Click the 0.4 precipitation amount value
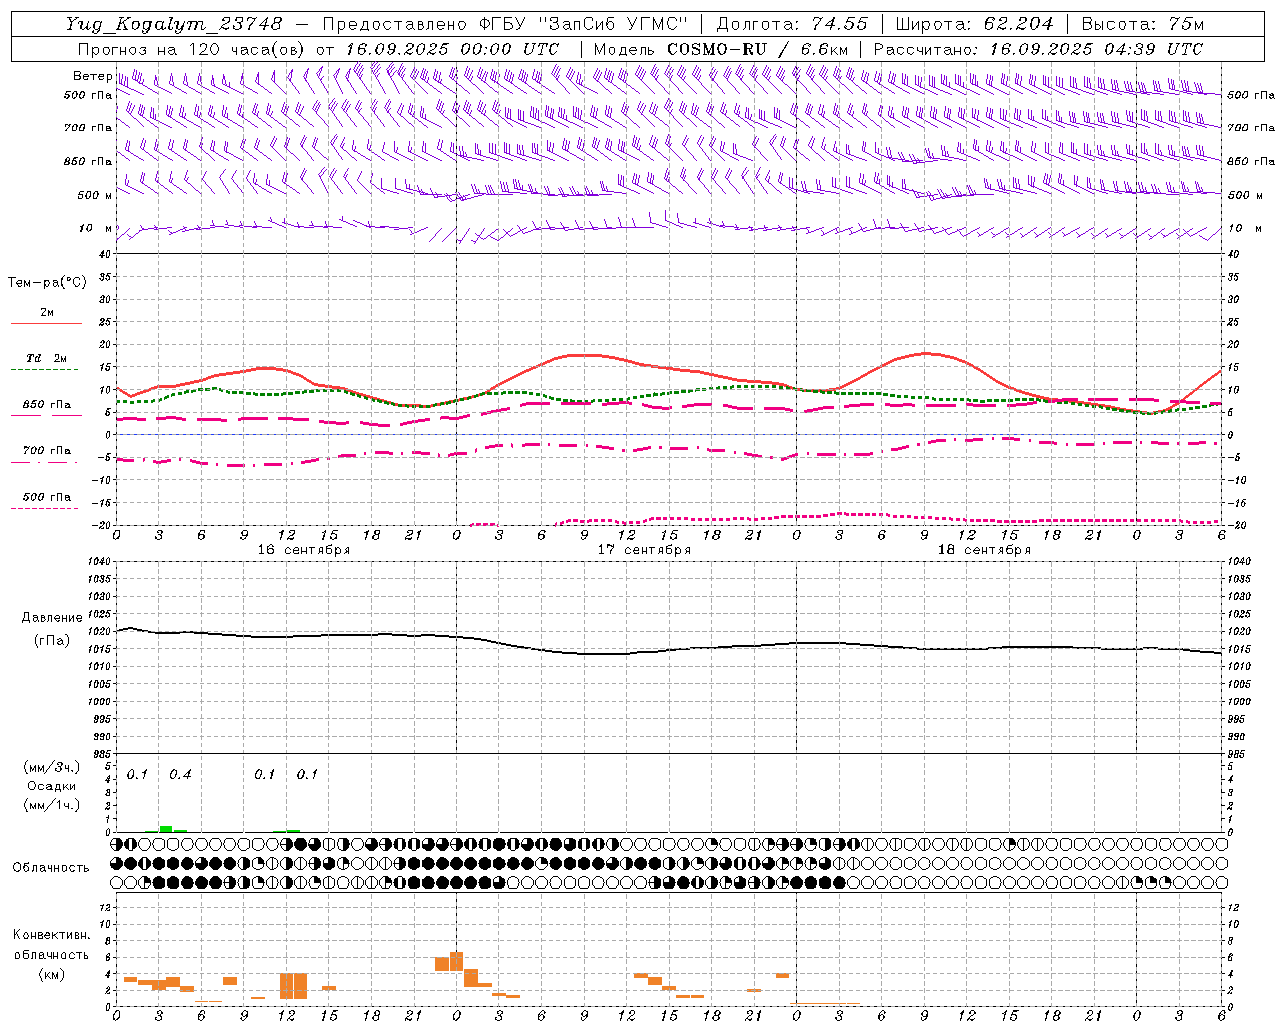The width and height of the screenshot is (1280, 1024). 180,775
